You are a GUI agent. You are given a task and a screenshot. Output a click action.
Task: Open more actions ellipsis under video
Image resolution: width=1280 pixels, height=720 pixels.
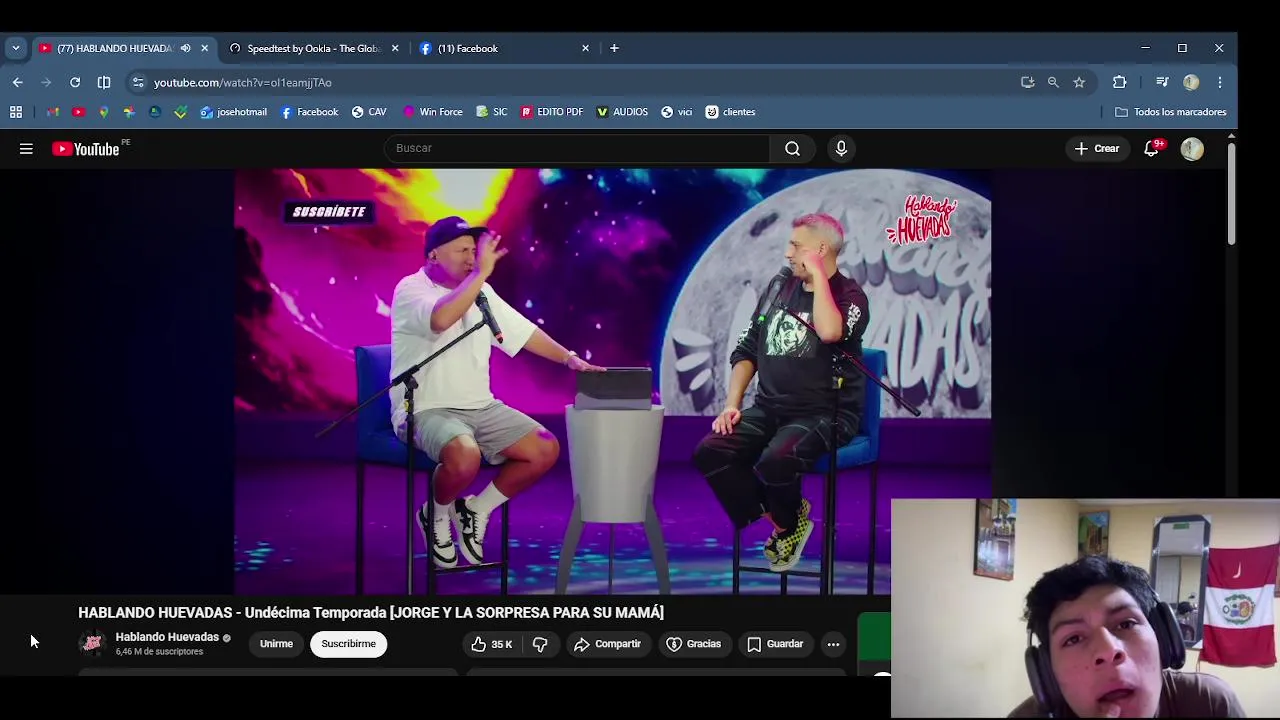[x=833, y=644]
